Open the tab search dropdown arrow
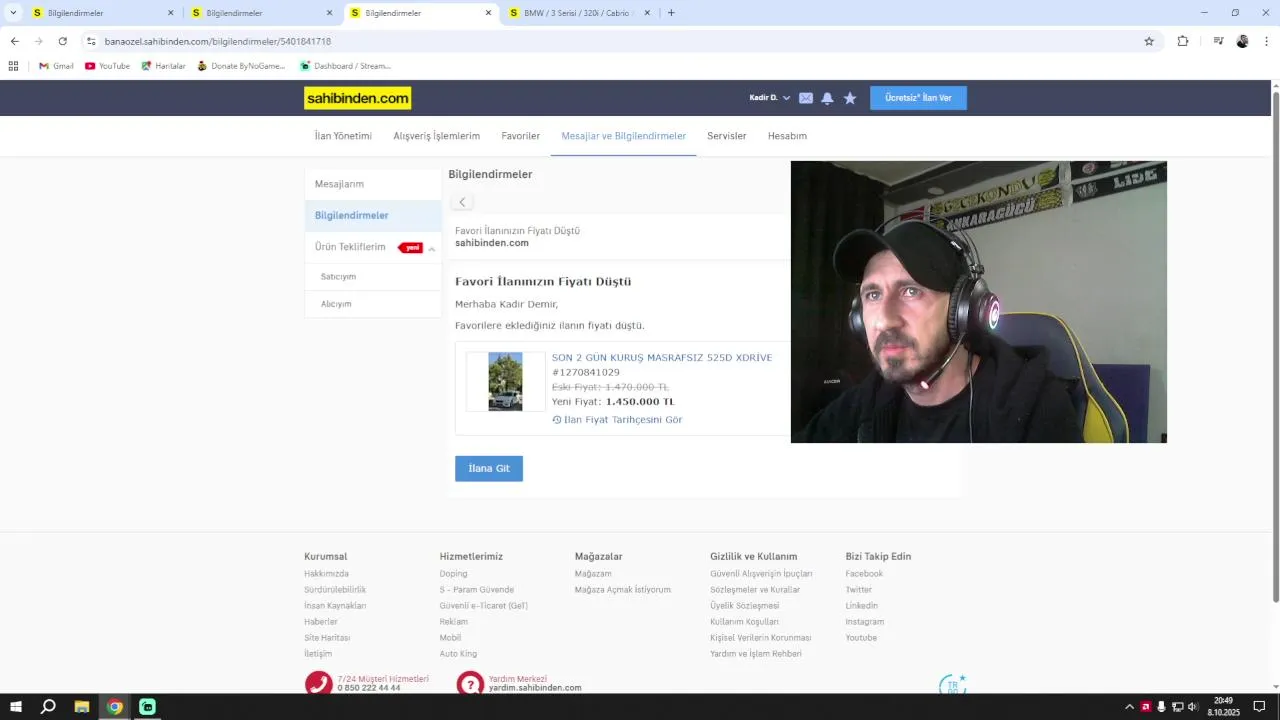1280x720 pixels. 13,13
